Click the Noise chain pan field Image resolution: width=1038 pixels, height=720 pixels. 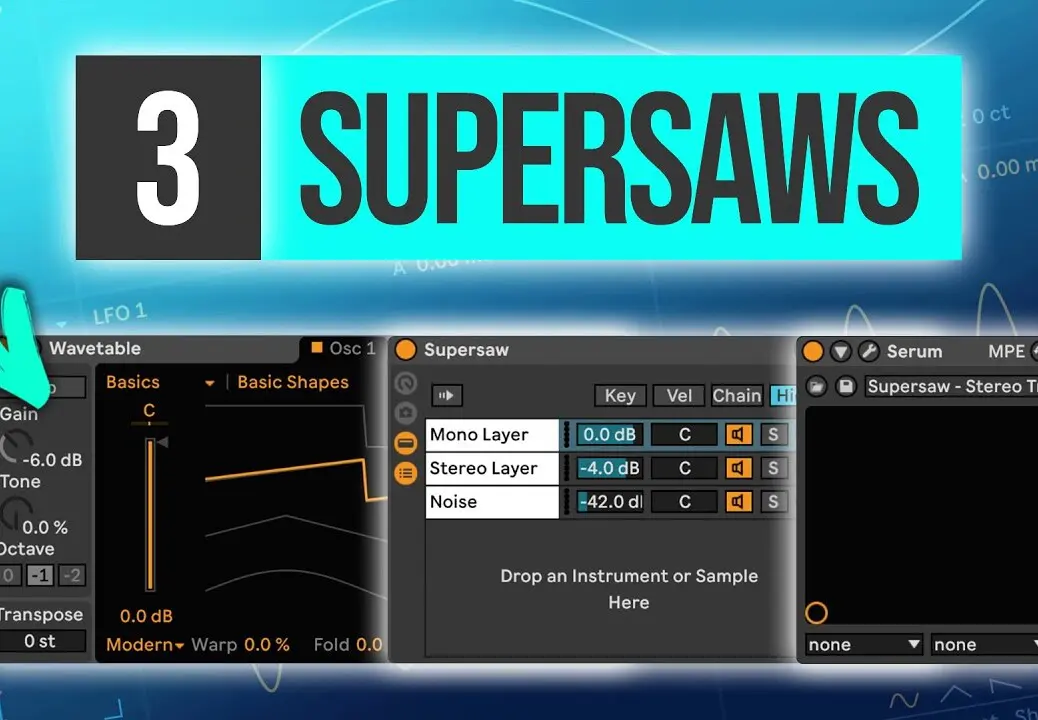point(684,502)
